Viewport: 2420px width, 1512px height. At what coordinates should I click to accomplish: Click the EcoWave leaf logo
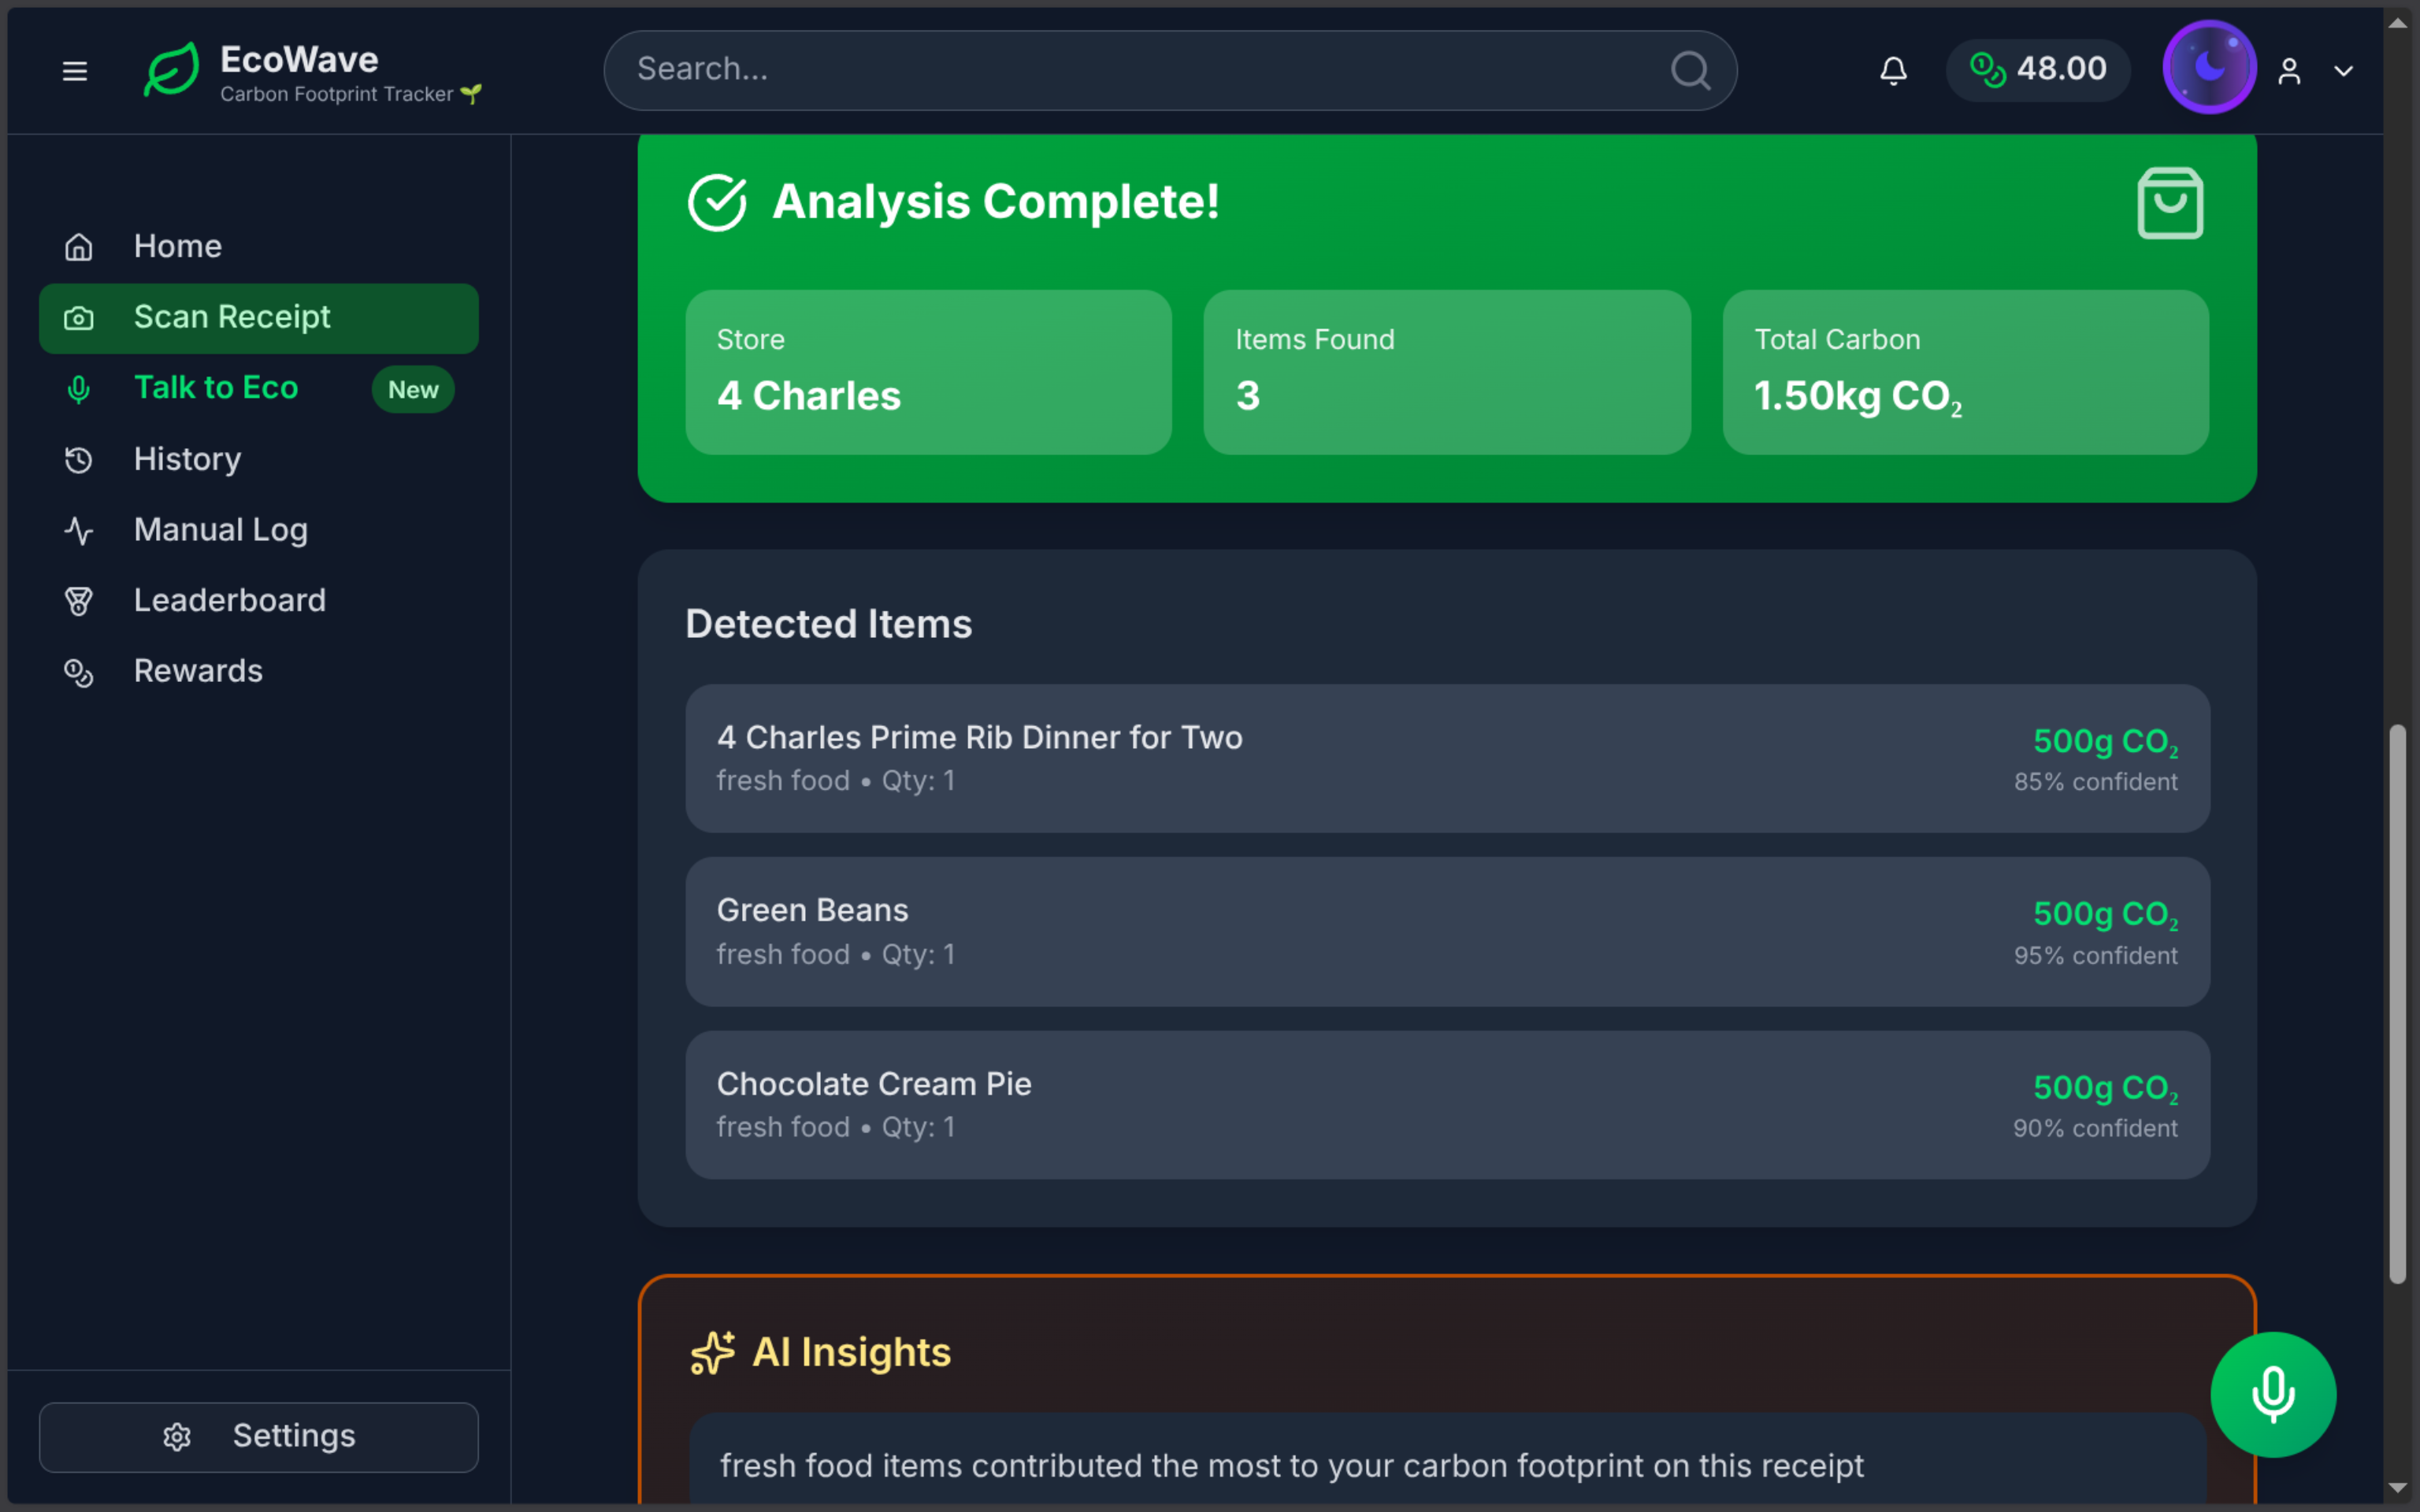(171, 70)
